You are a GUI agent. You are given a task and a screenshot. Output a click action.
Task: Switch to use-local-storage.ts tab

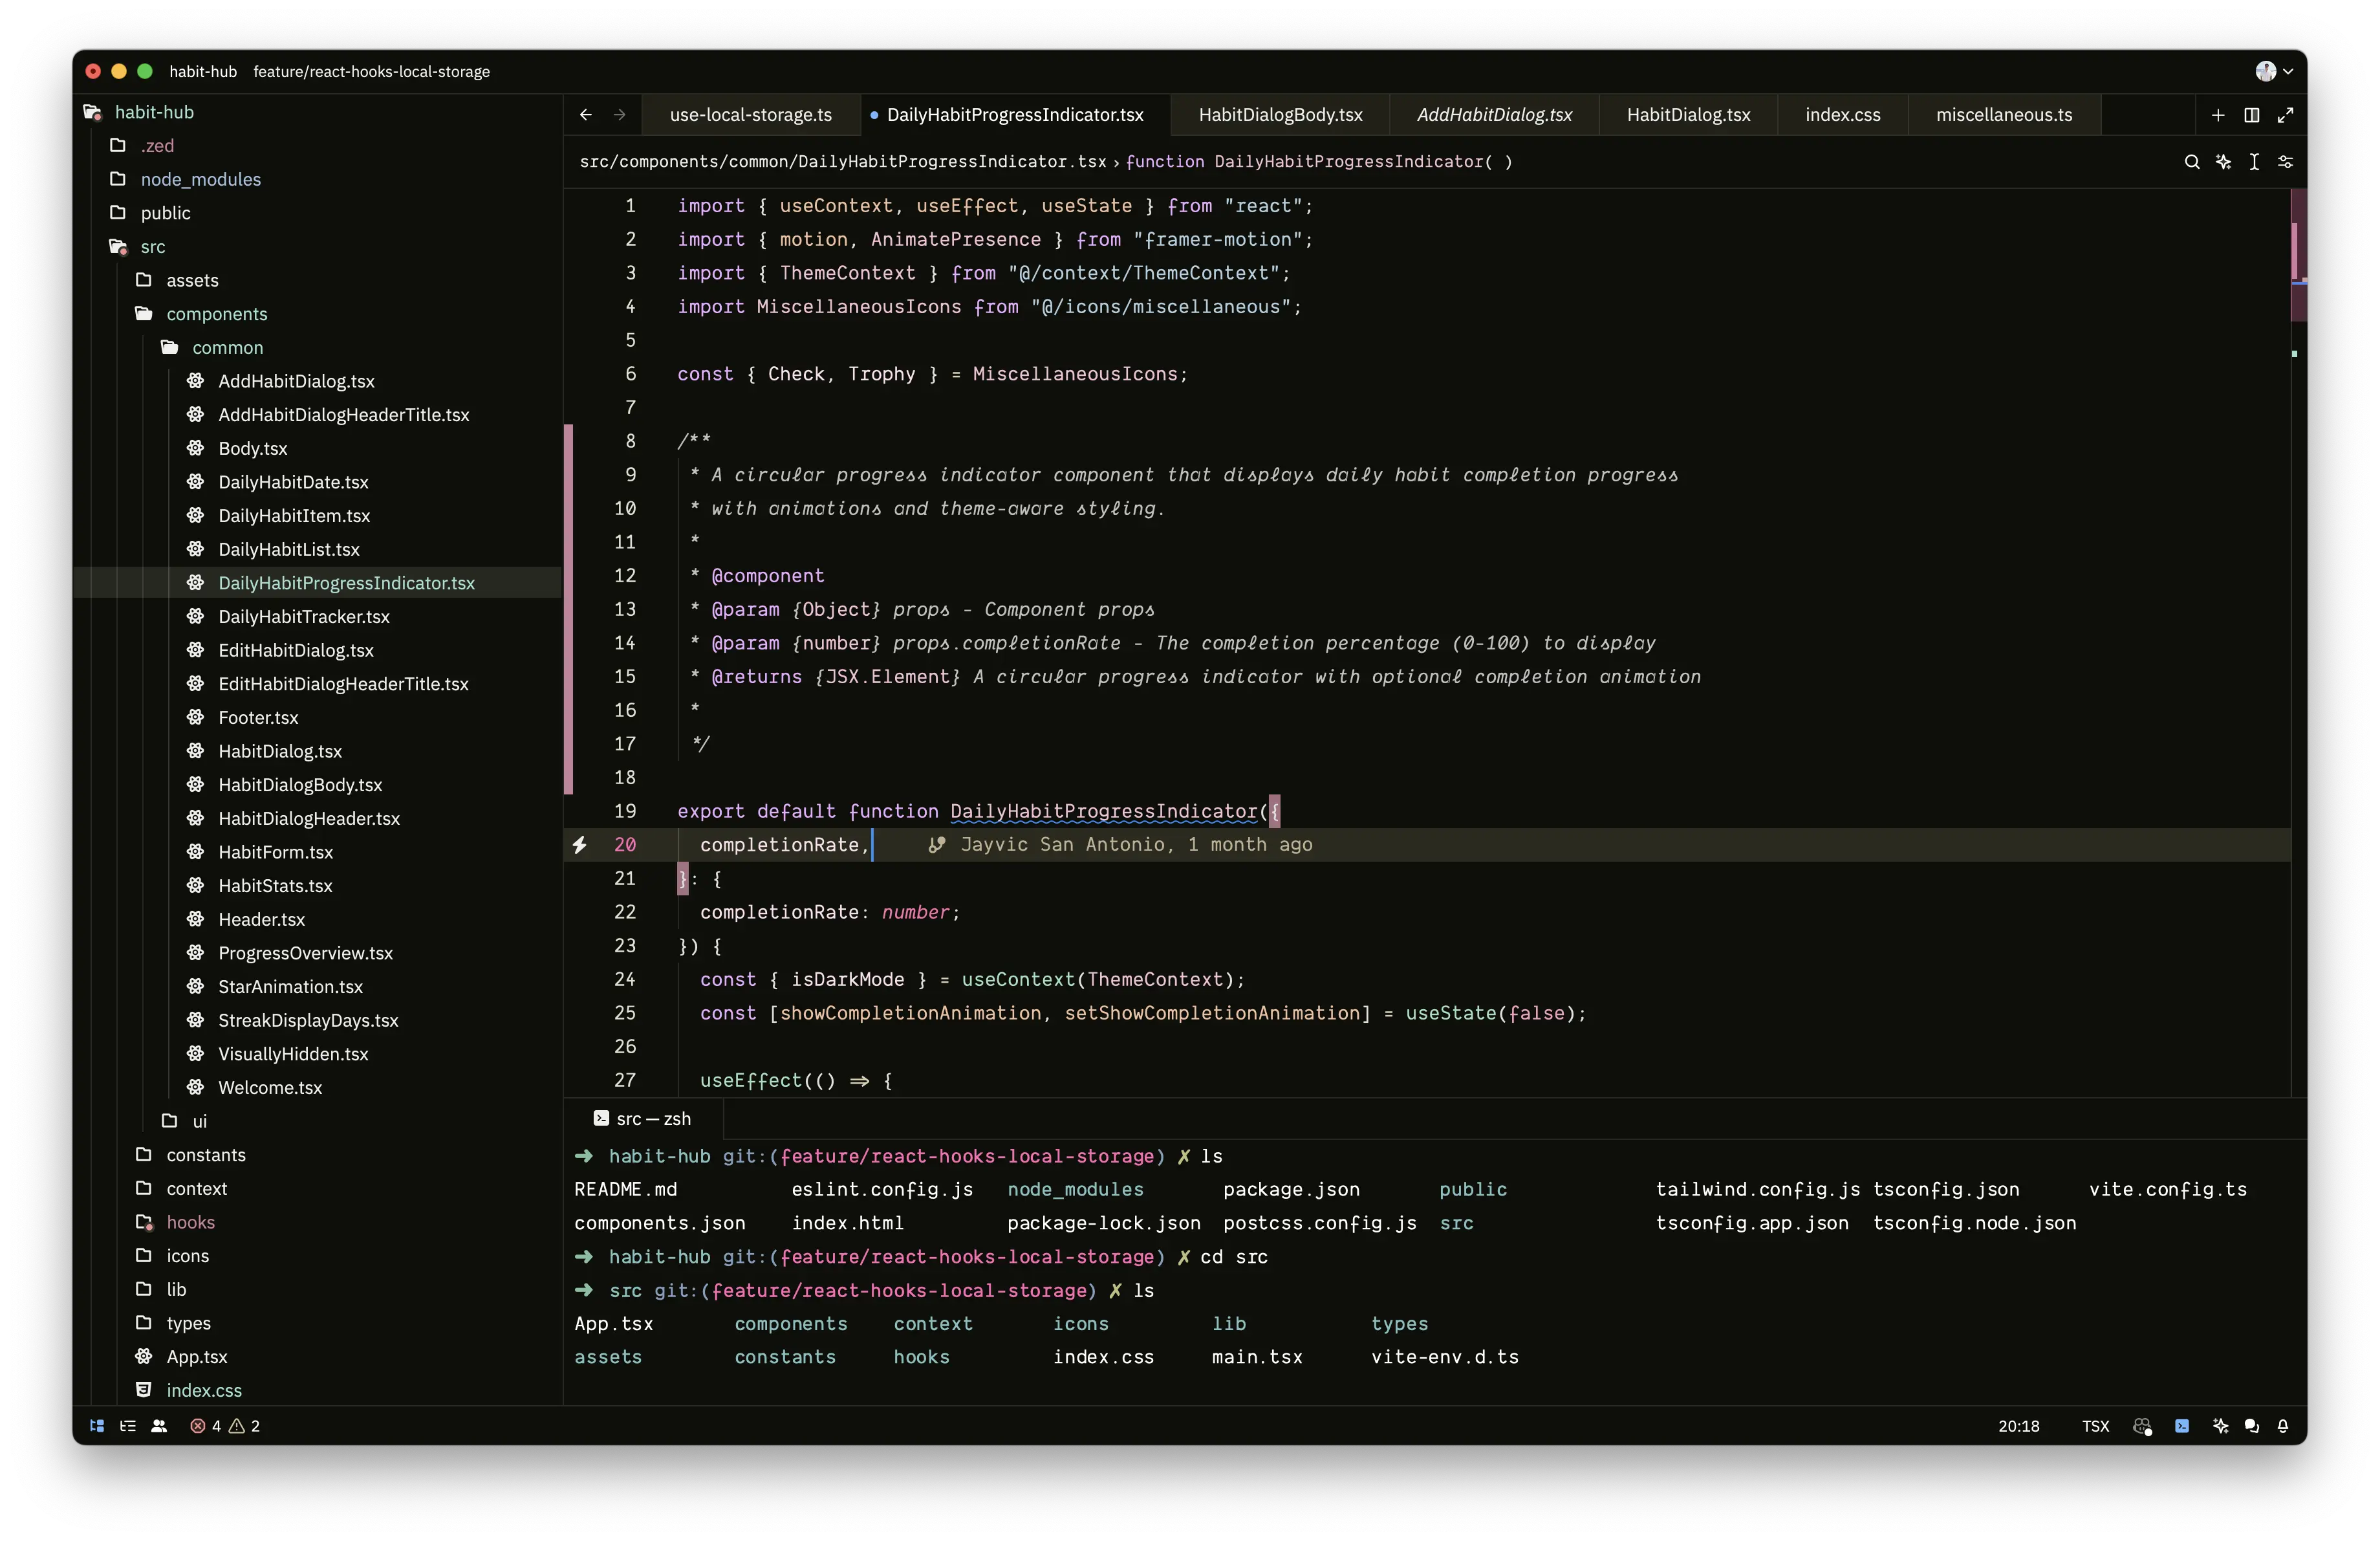pyautogui.click(x=751, y=115)
